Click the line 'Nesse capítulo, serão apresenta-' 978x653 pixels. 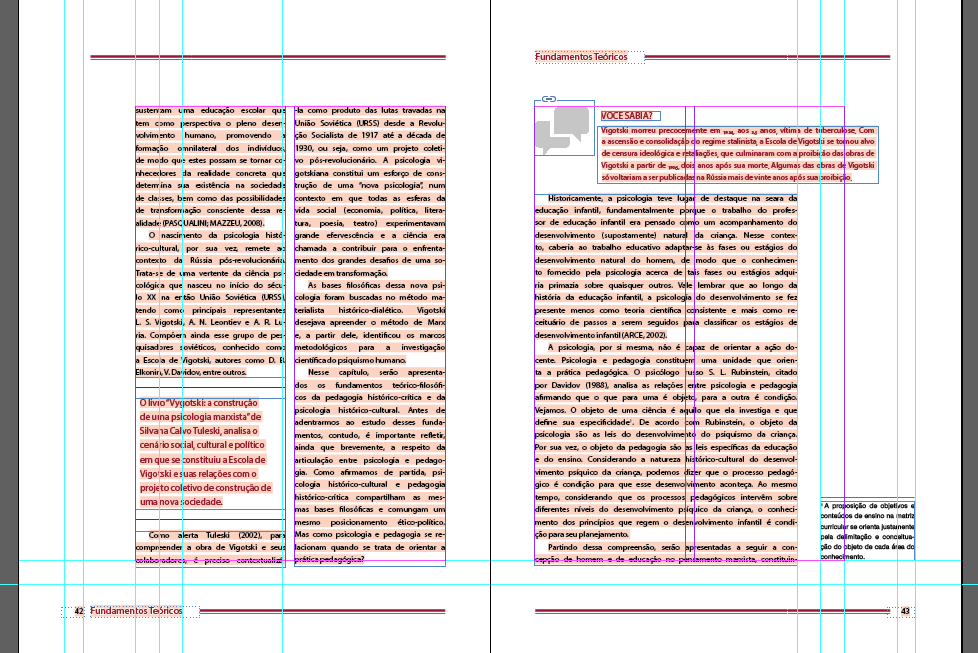tap(376, 372)
